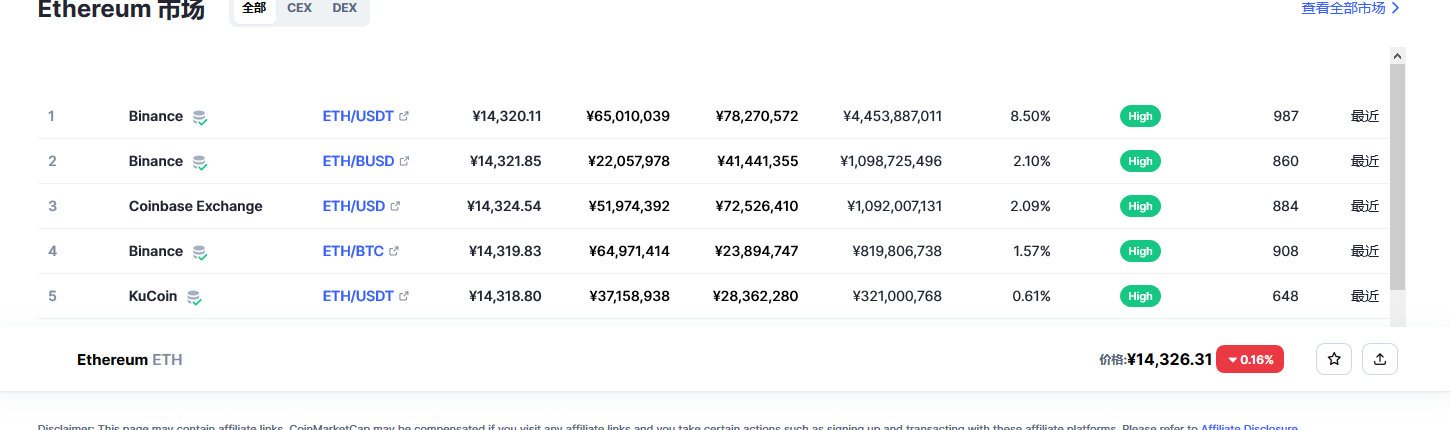Click the volume ¥819,806,738
This screenshot has width=1450, height=430.
(x=897, y=251)
